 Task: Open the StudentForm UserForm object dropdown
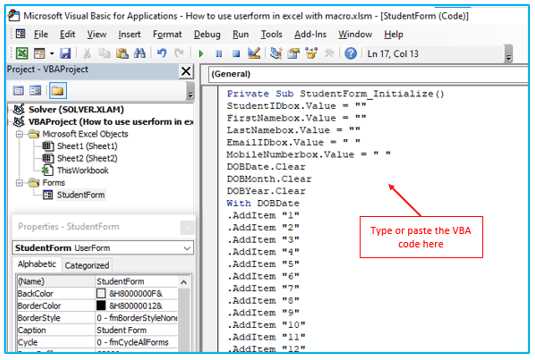(187, 248)
